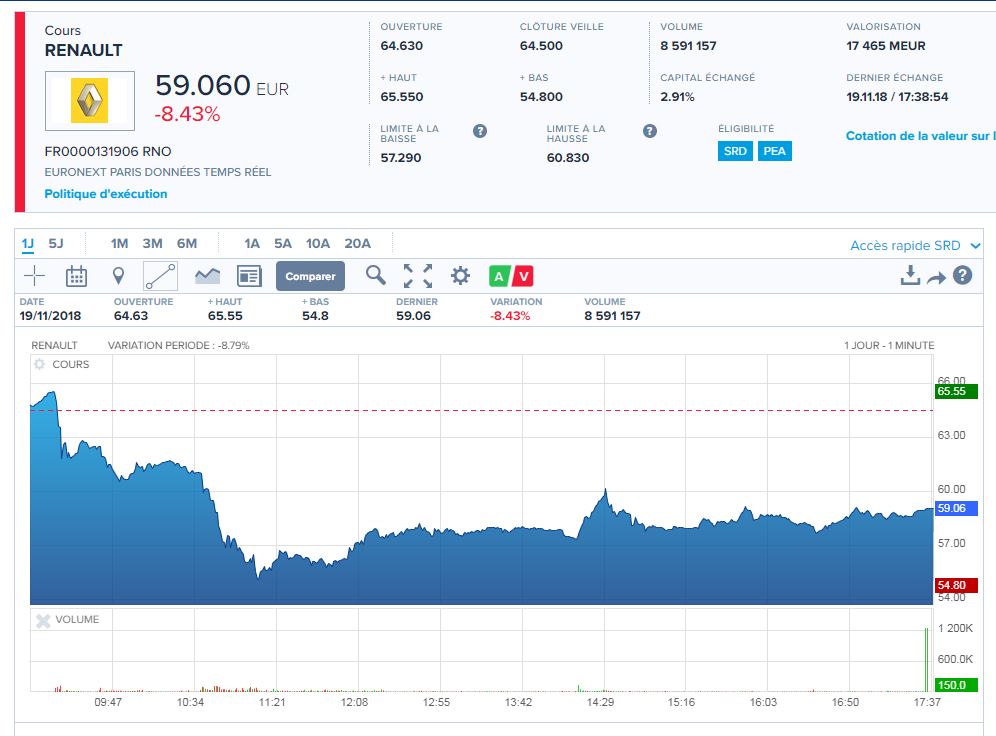This screenshot has height=736, width=996.
Task: Click the location pin marker tool
Action: pyautogui.click(x=118, y=276)
